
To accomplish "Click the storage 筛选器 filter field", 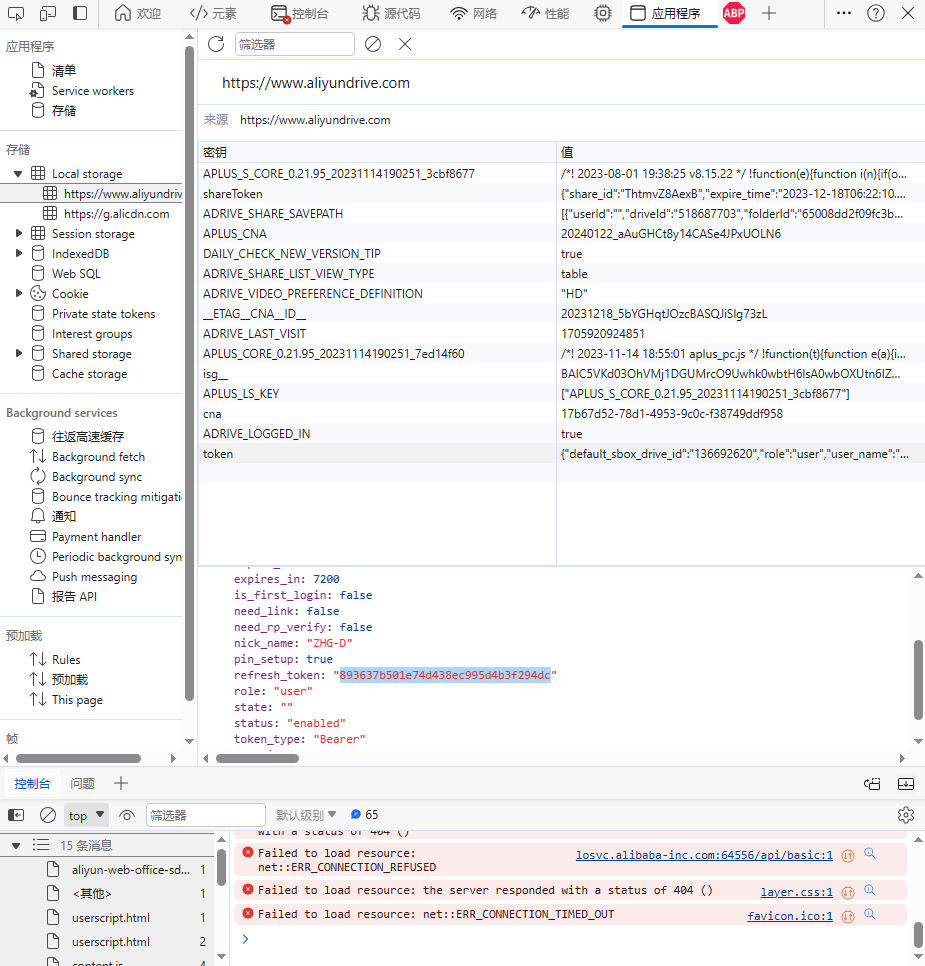I will point(295,44).
